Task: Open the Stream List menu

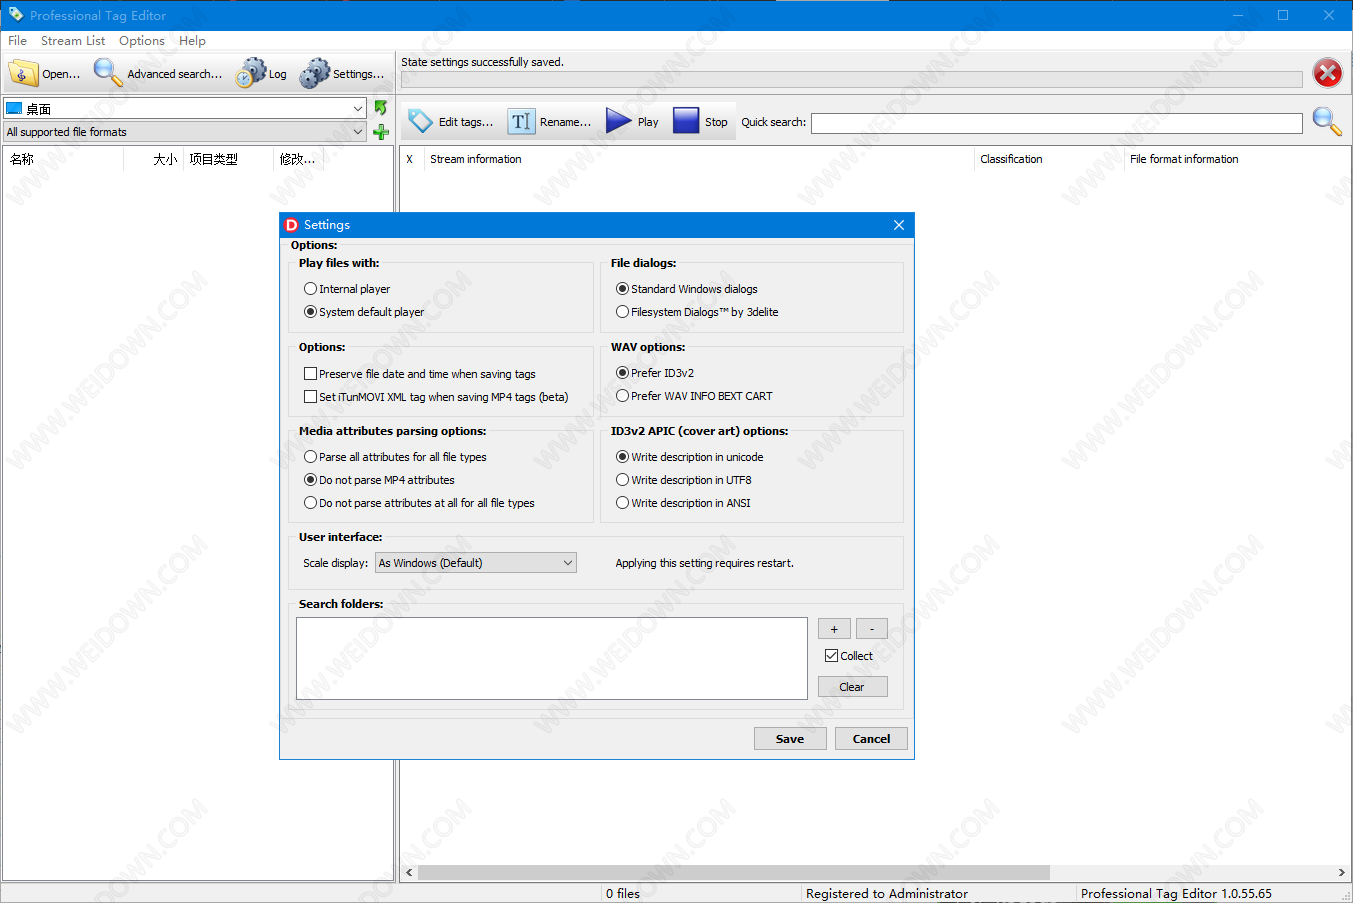Action: [73, 41]
